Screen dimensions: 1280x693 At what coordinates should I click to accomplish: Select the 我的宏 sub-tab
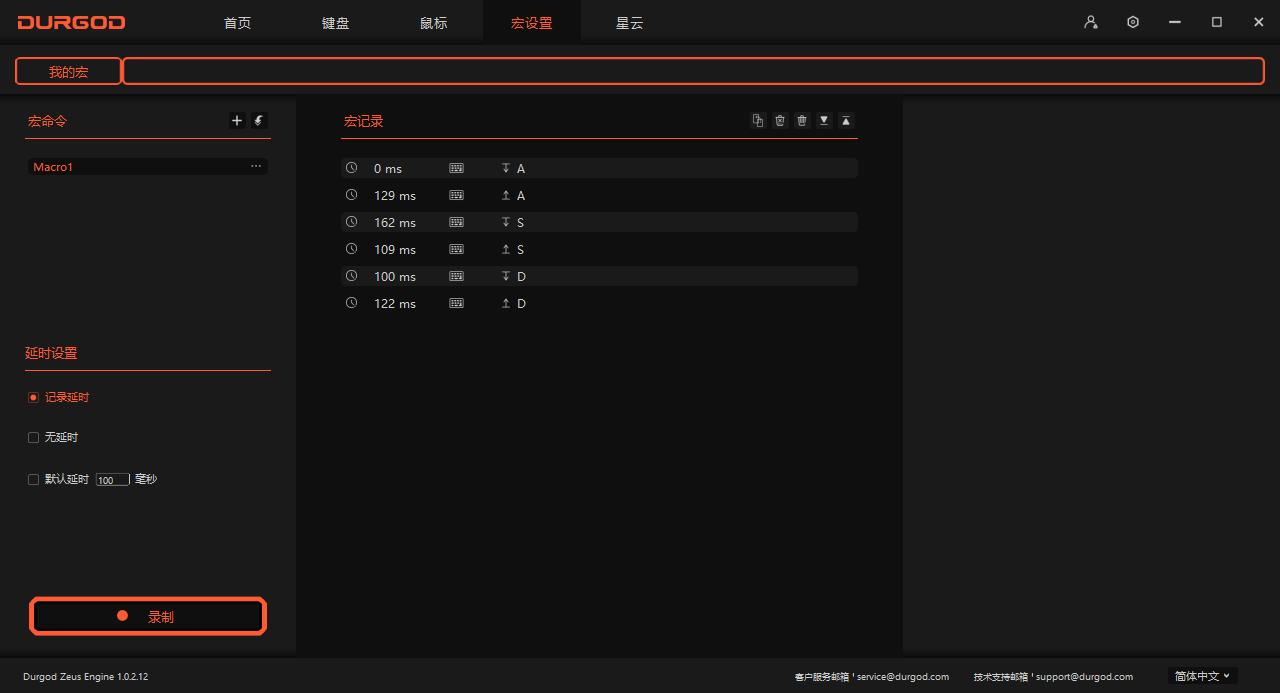69,71
